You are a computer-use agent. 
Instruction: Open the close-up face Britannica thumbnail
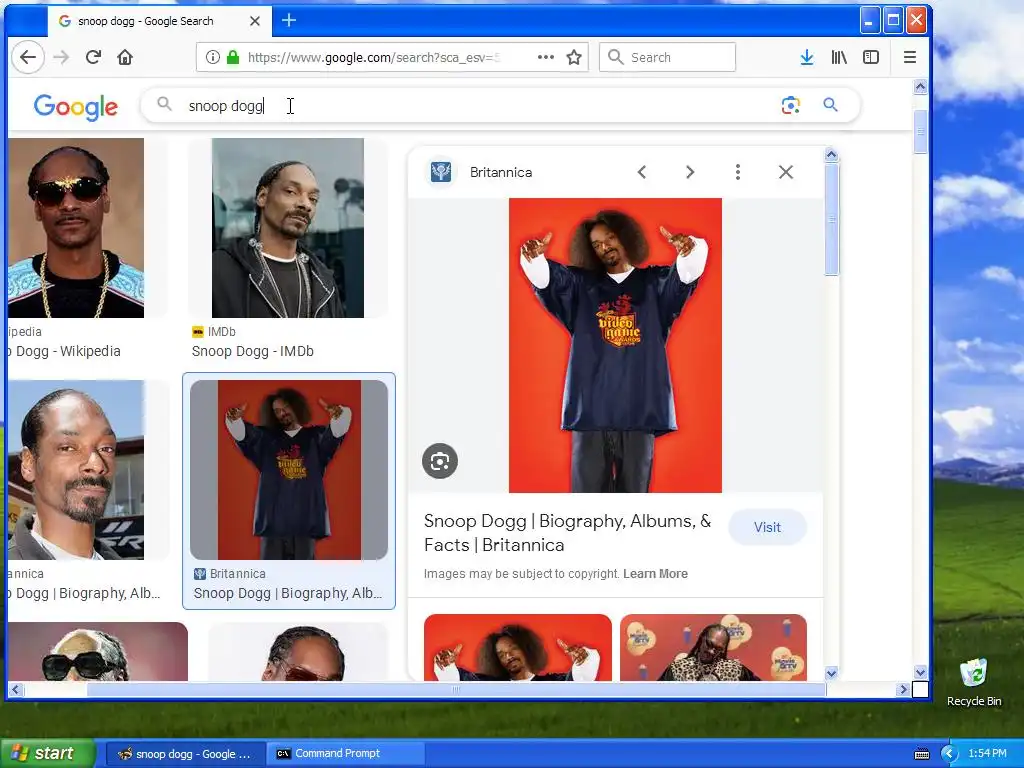click(x=76, y=470)
